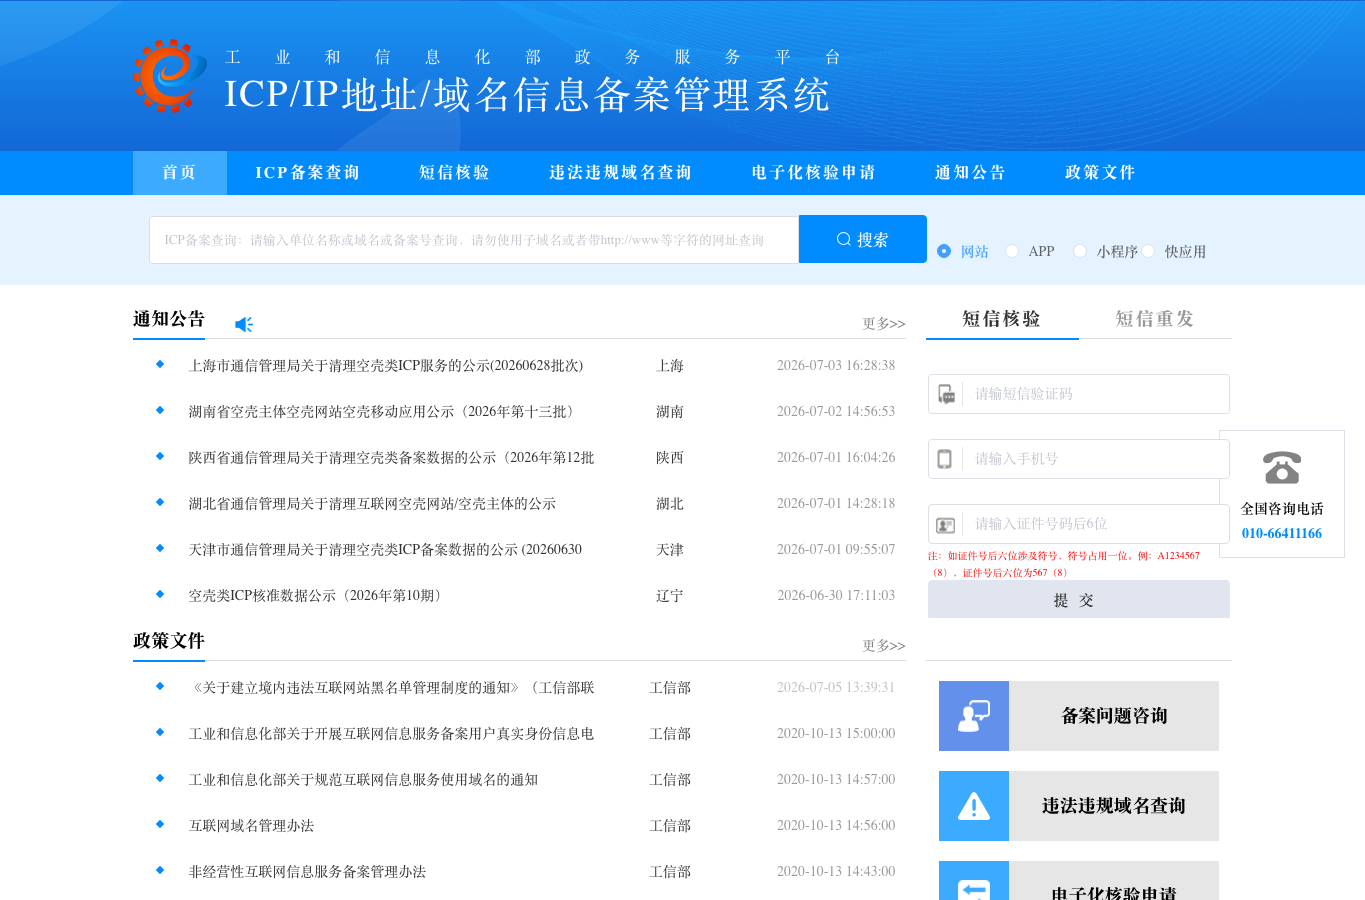The height and width of the screenshot is (900, 1365).
Task: Click the 上海 region cell
Action: [x=670, y=366]
